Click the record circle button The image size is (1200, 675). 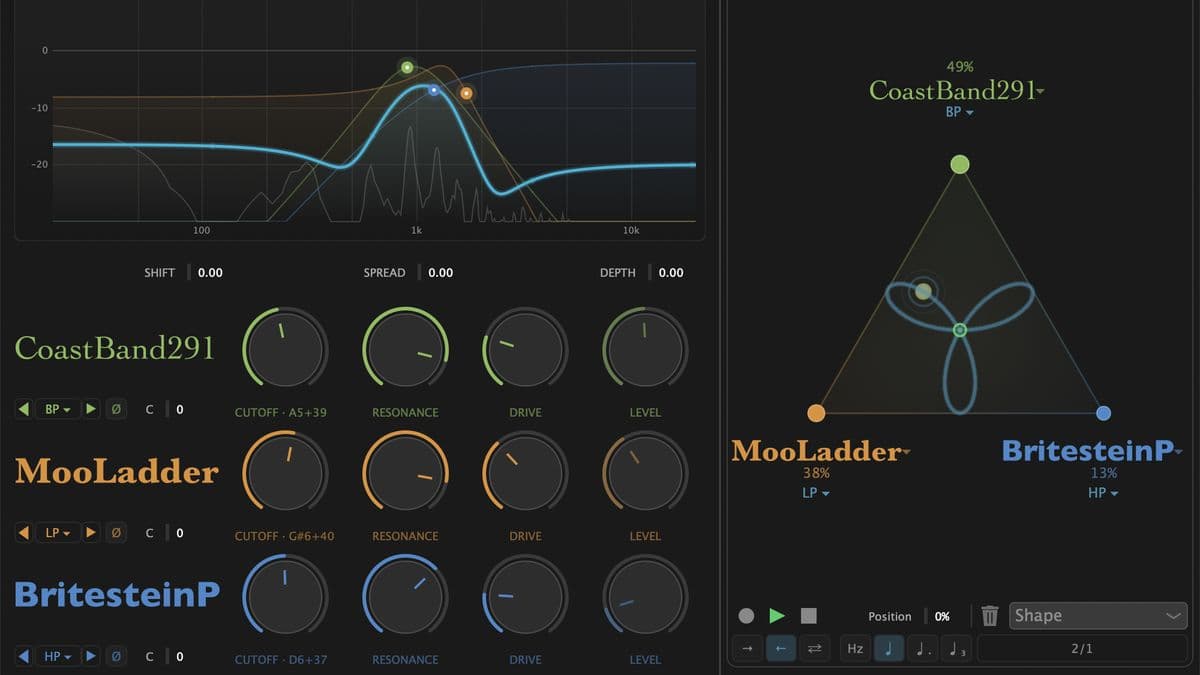pos(745,616)
